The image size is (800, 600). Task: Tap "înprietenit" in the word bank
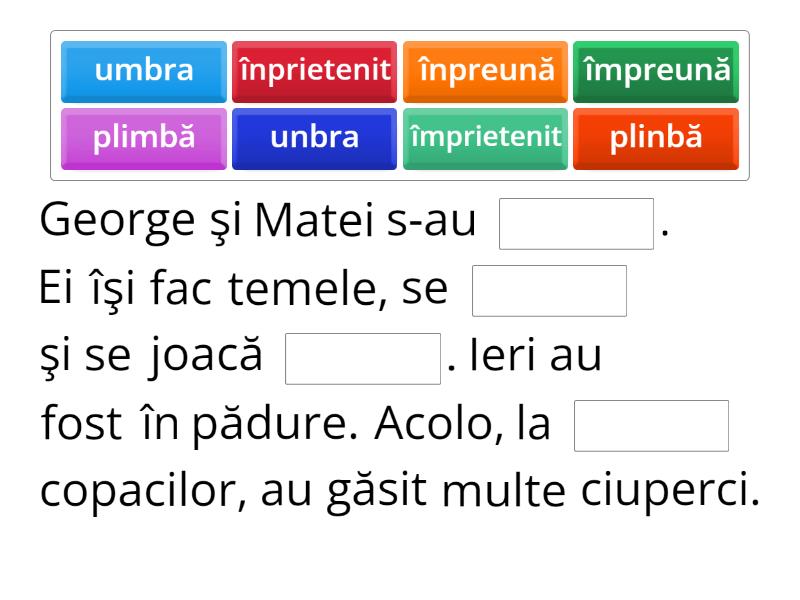(314, 71)
